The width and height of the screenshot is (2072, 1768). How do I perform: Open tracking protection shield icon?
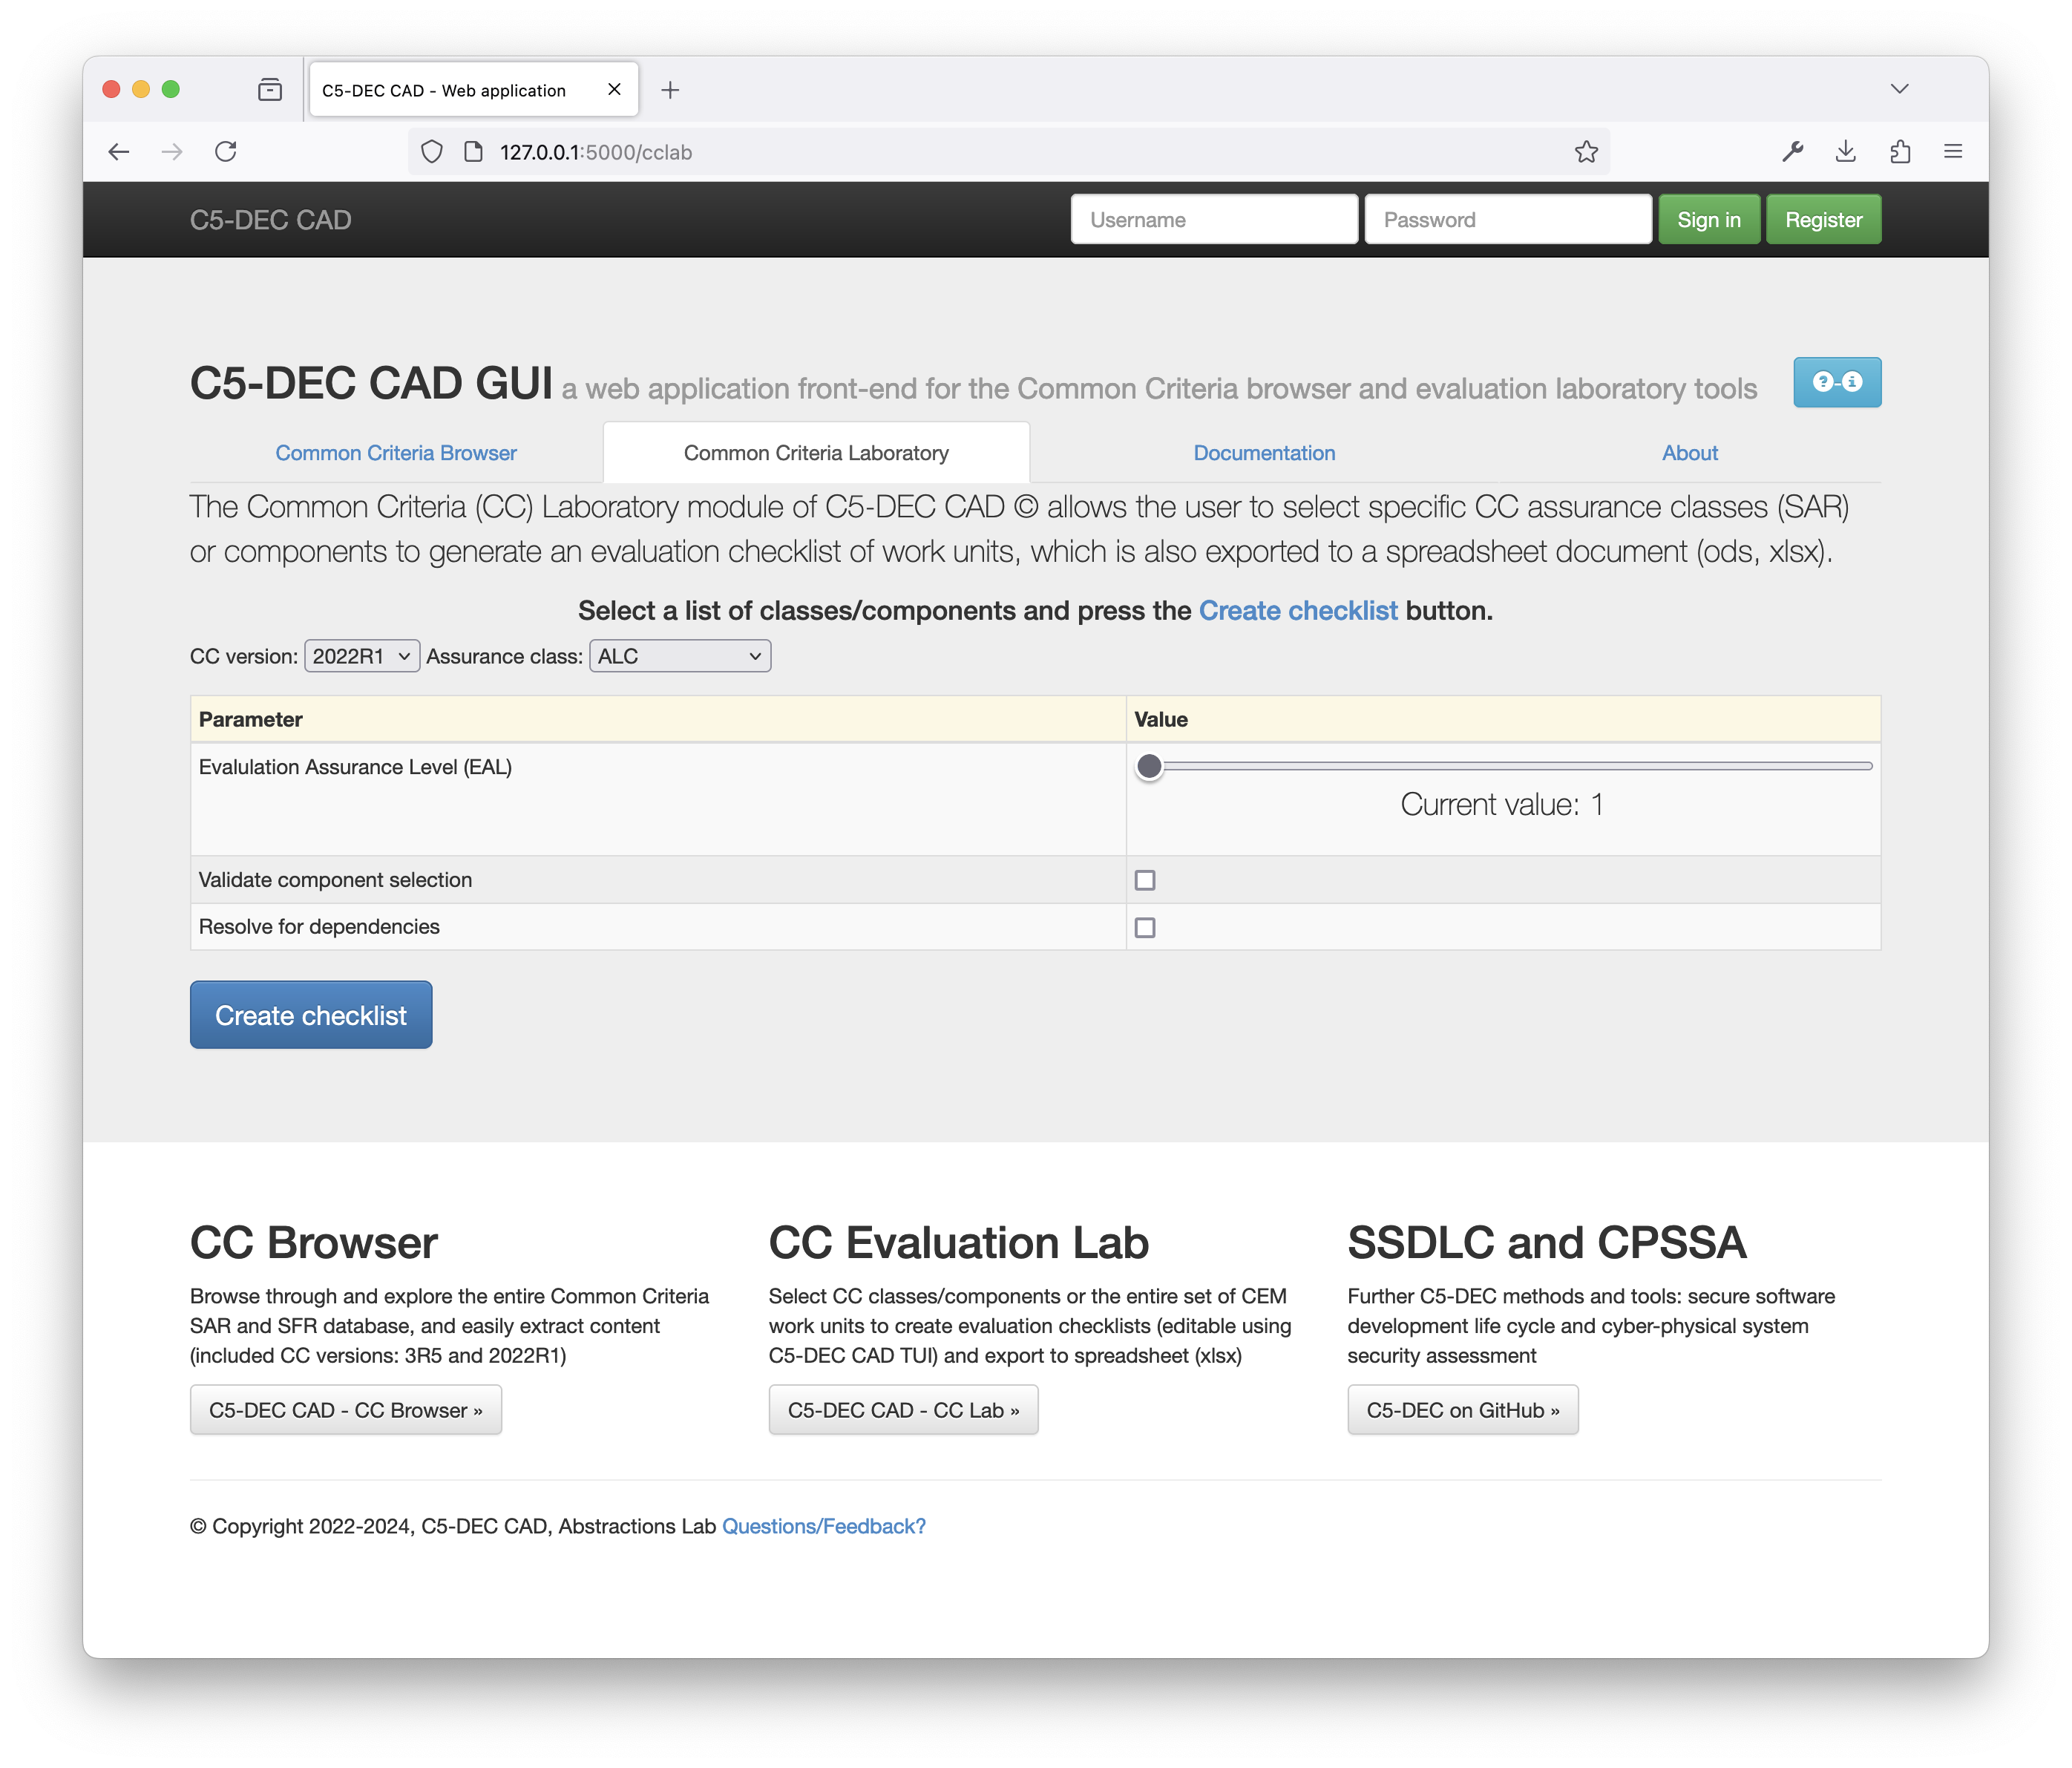point(432,152)
